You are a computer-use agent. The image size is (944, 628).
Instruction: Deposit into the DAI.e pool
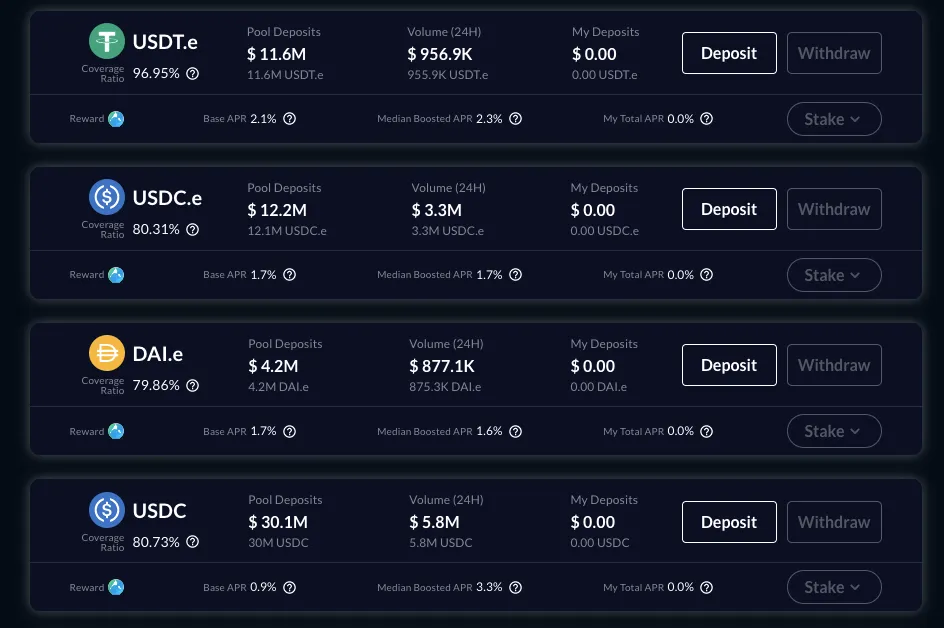pos(729,365)
